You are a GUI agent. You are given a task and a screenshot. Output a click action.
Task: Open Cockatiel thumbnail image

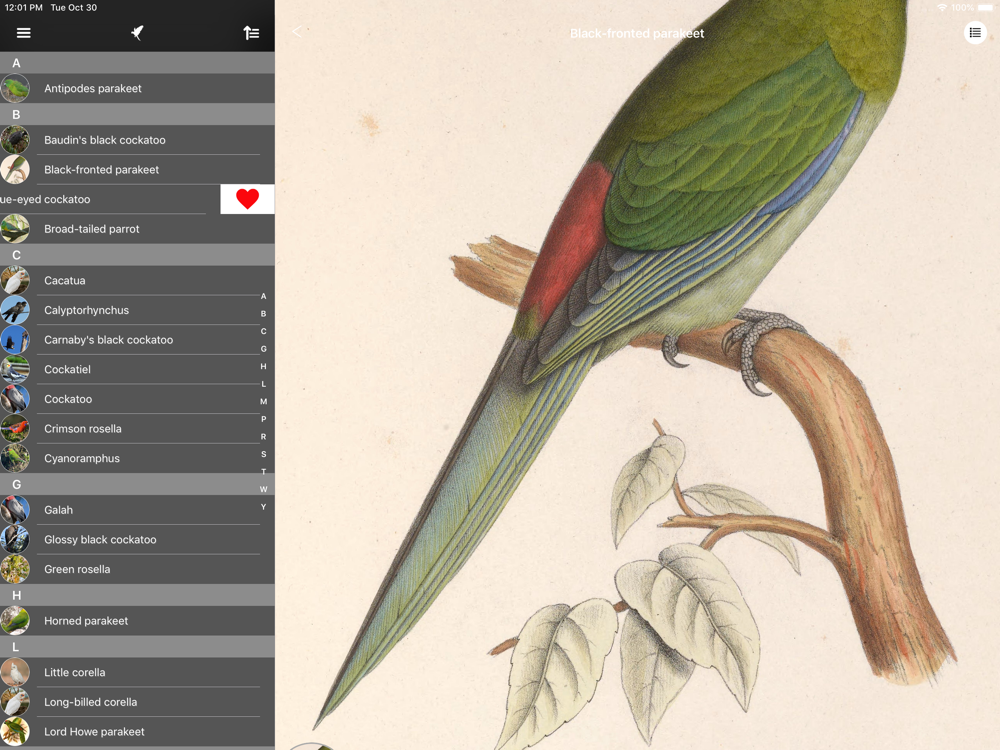[15, 369]
